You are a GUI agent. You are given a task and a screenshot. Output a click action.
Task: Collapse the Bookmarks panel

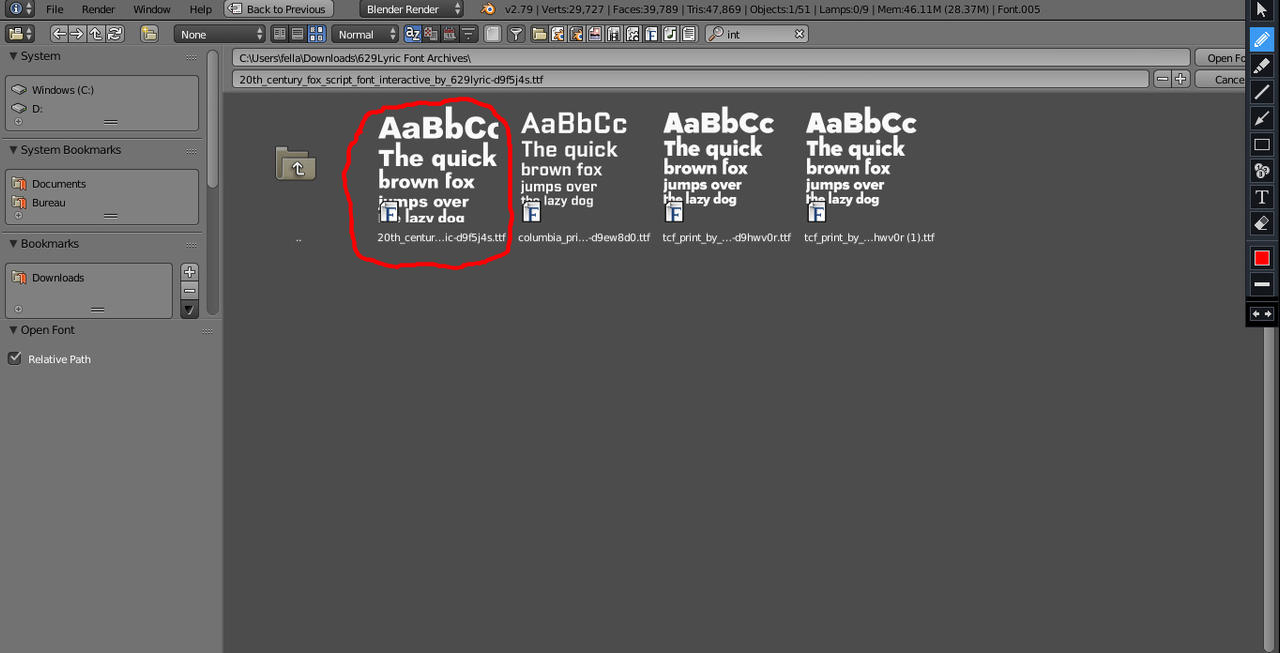point(14,244)
